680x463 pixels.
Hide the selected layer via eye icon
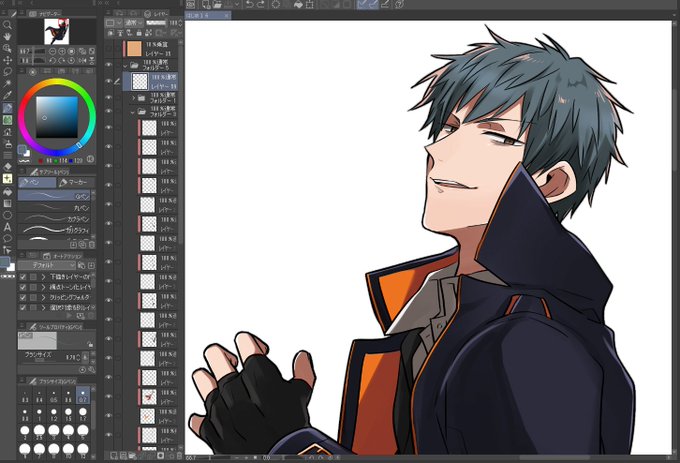(x=108, y=81)
